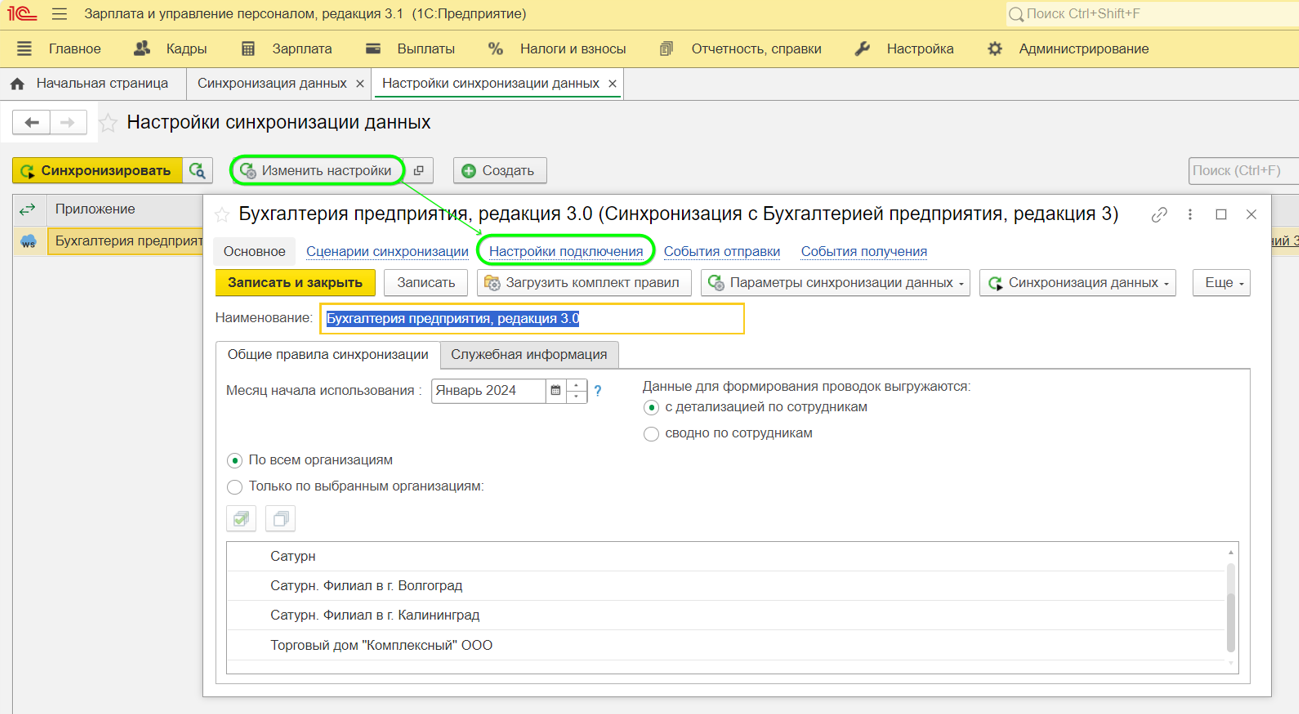The height and width of the screenshot is (714, 1299).
Task: Switch to the Синхронизация данных tab
Action: pos(272,84)
